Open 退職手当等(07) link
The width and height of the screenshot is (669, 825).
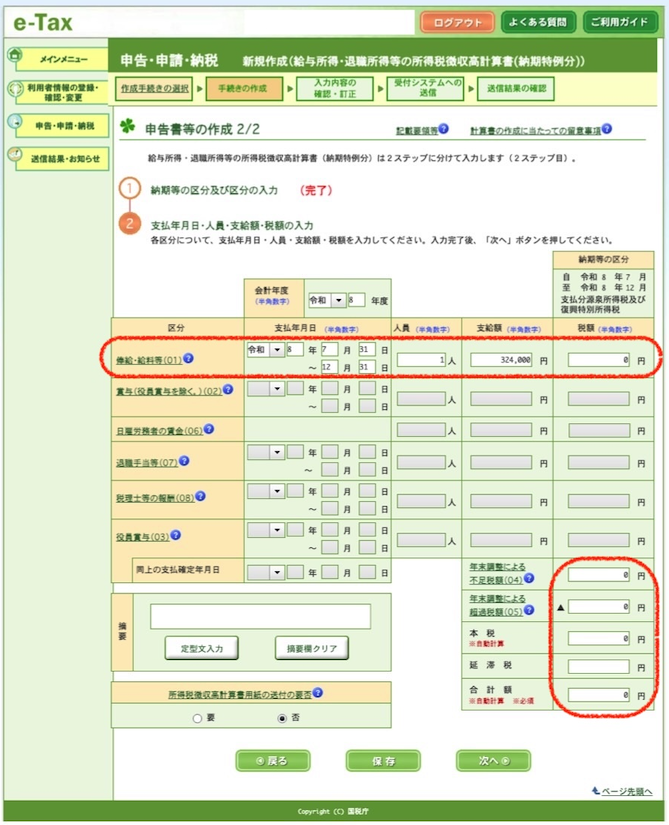(147, 463)
